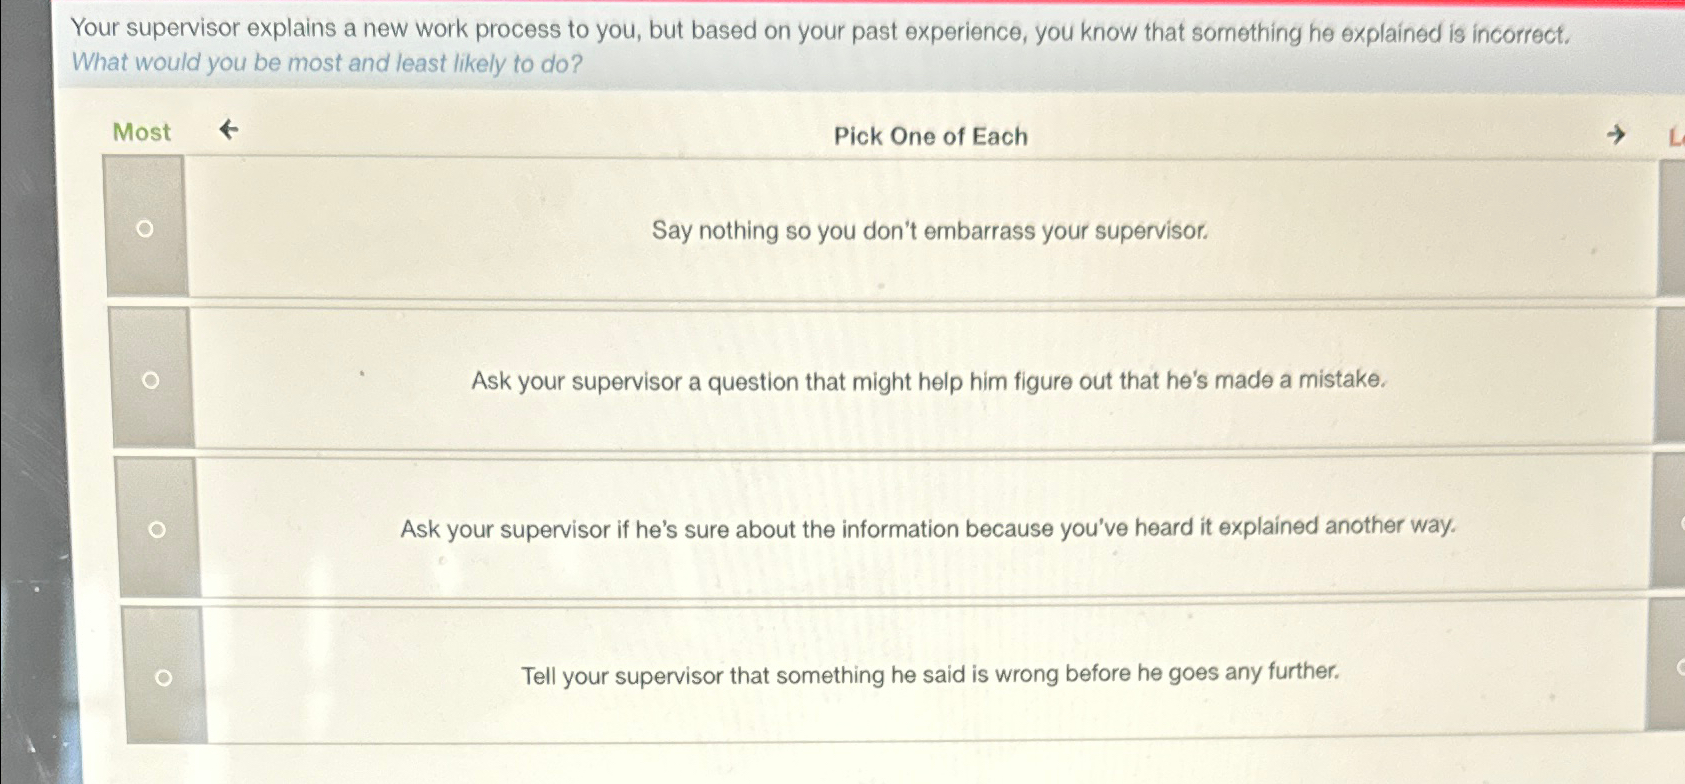The width and height of the screenshot is (1685, 784).
Task: Click the 'L' Least column header label
Action: coord(1675,136)
